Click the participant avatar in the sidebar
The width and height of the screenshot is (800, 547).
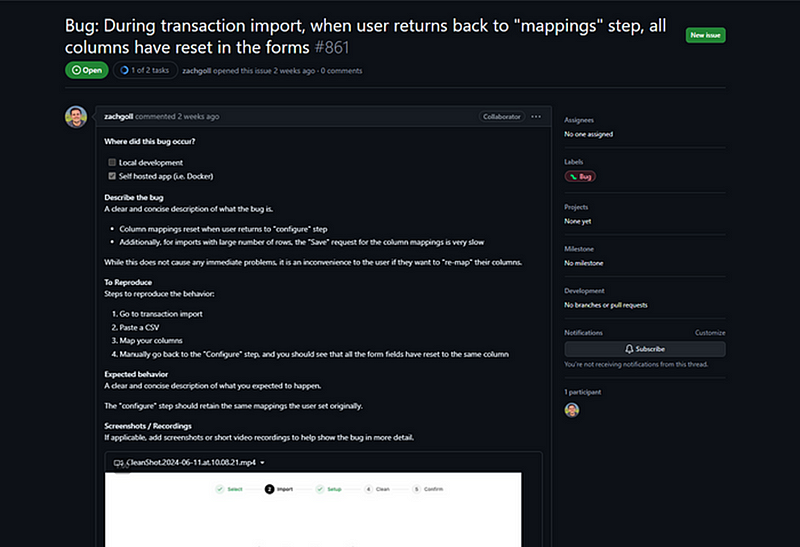[x=571, y=410]
